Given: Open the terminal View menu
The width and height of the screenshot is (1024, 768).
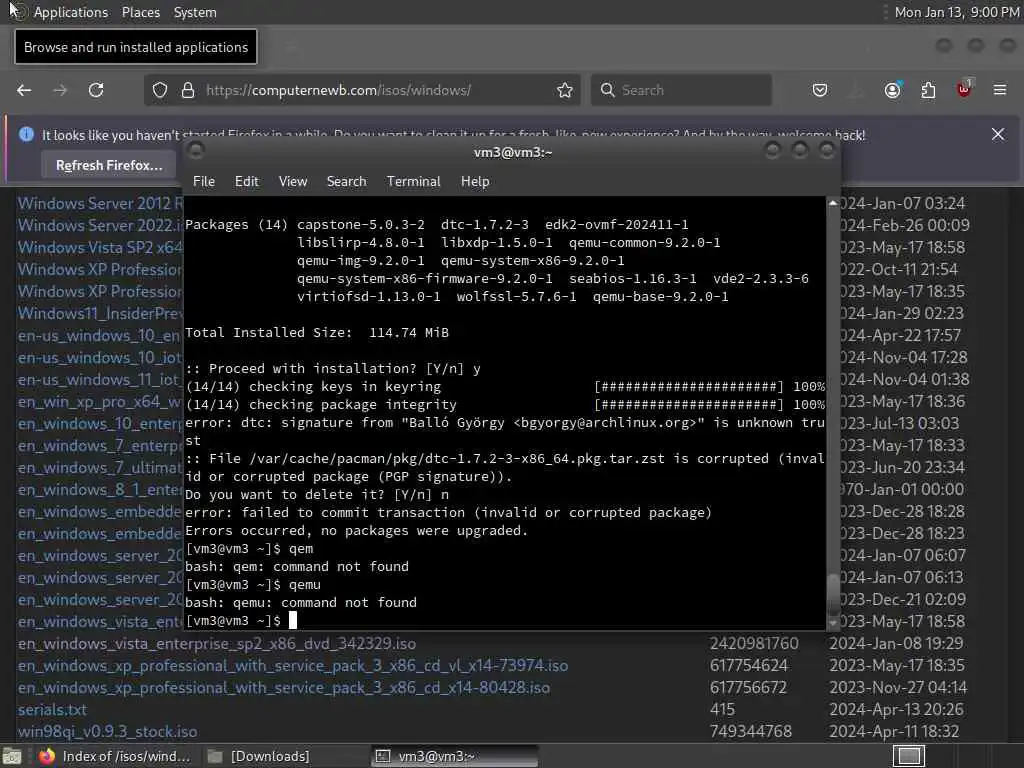Looking at the screenshot, I should coord(293,182).
